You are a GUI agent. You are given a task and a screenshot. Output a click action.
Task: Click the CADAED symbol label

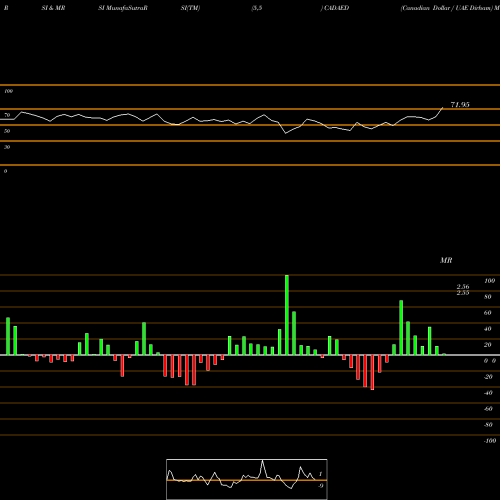pyautogui.click(x=336, y=8)
